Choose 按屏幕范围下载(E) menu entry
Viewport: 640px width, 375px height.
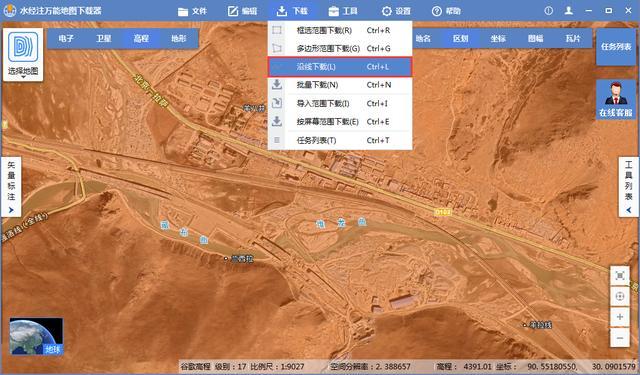340,122
